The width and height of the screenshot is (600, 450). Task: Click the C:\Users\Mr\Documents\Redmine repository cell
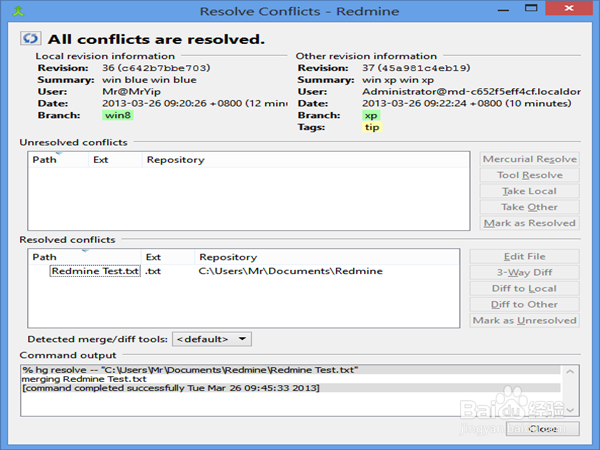pos(290,271)
